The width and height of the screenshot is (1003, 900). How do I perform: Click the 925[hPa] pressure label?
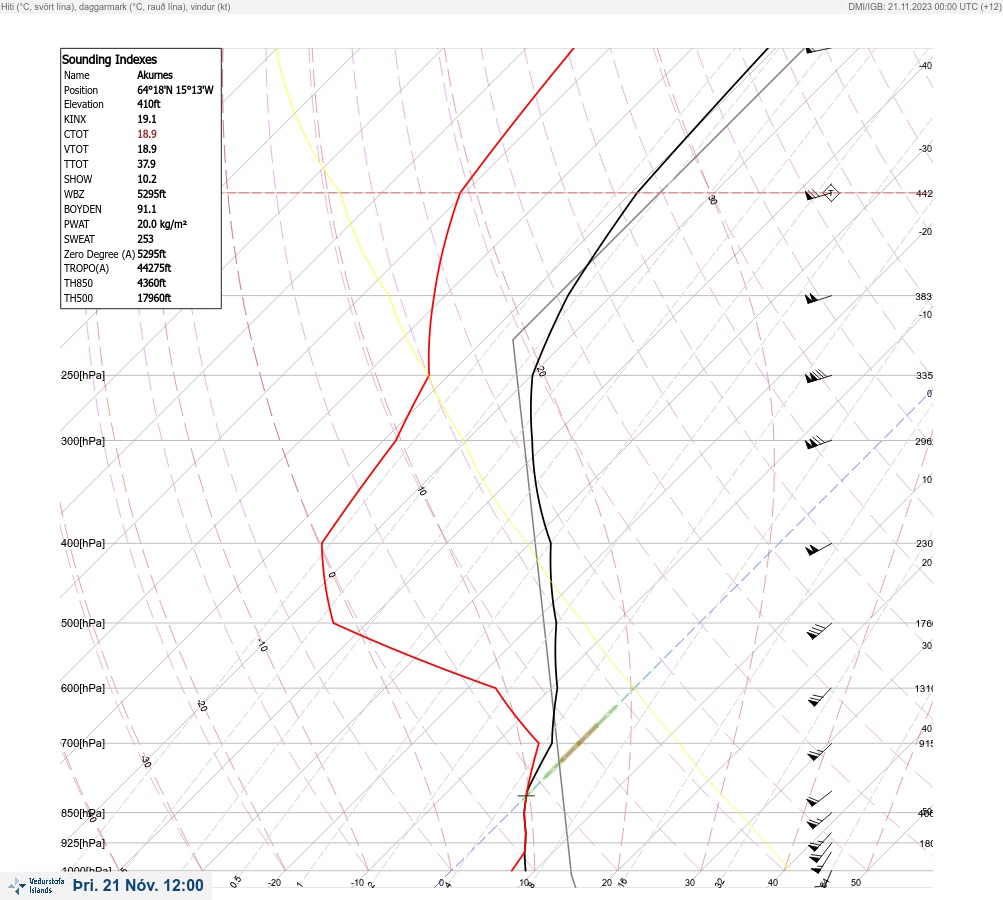click(83, 843)
